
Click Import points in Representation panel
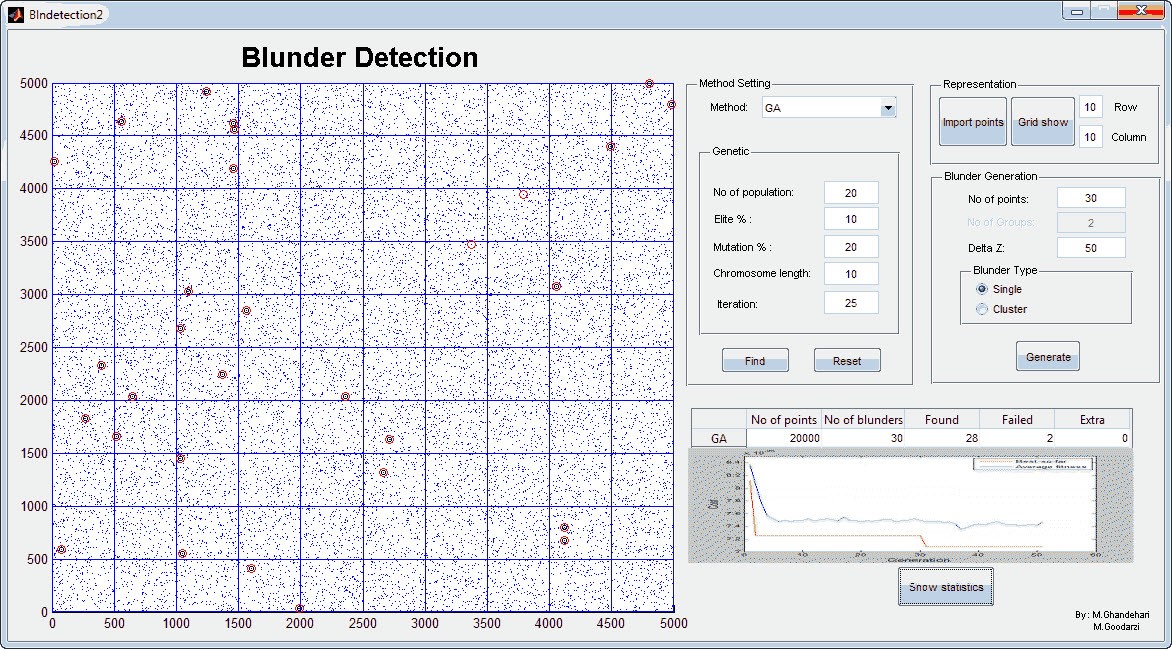point(971,121)
